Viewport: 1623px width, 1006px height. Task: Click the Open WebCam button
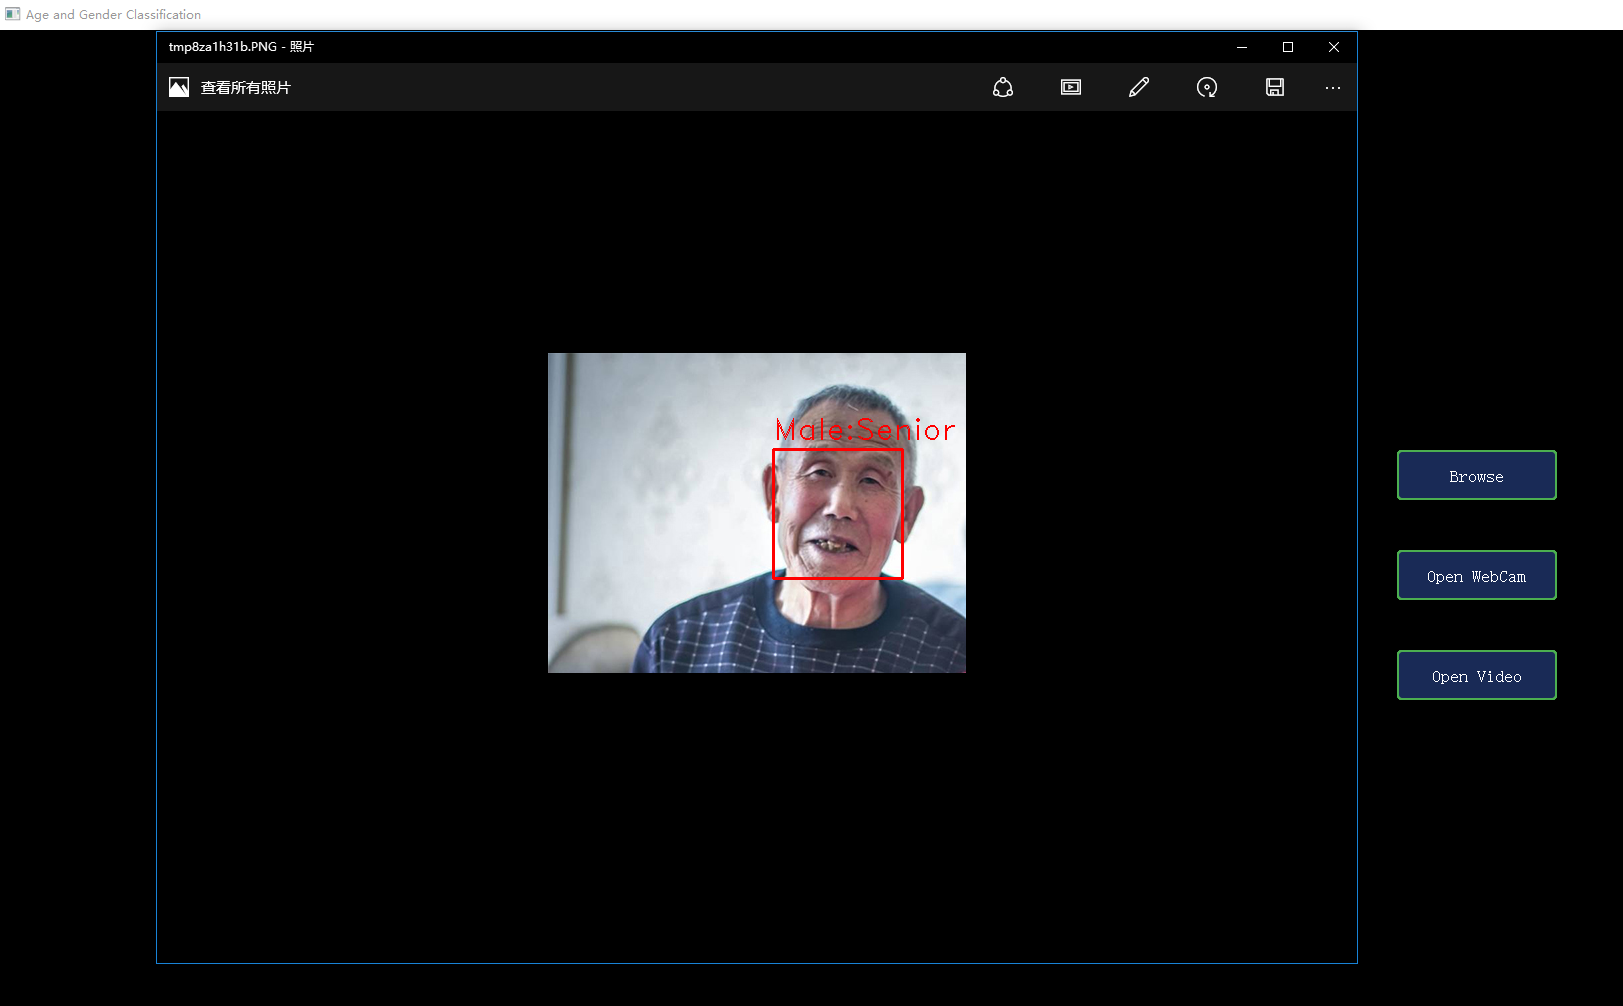point(1477,575)
